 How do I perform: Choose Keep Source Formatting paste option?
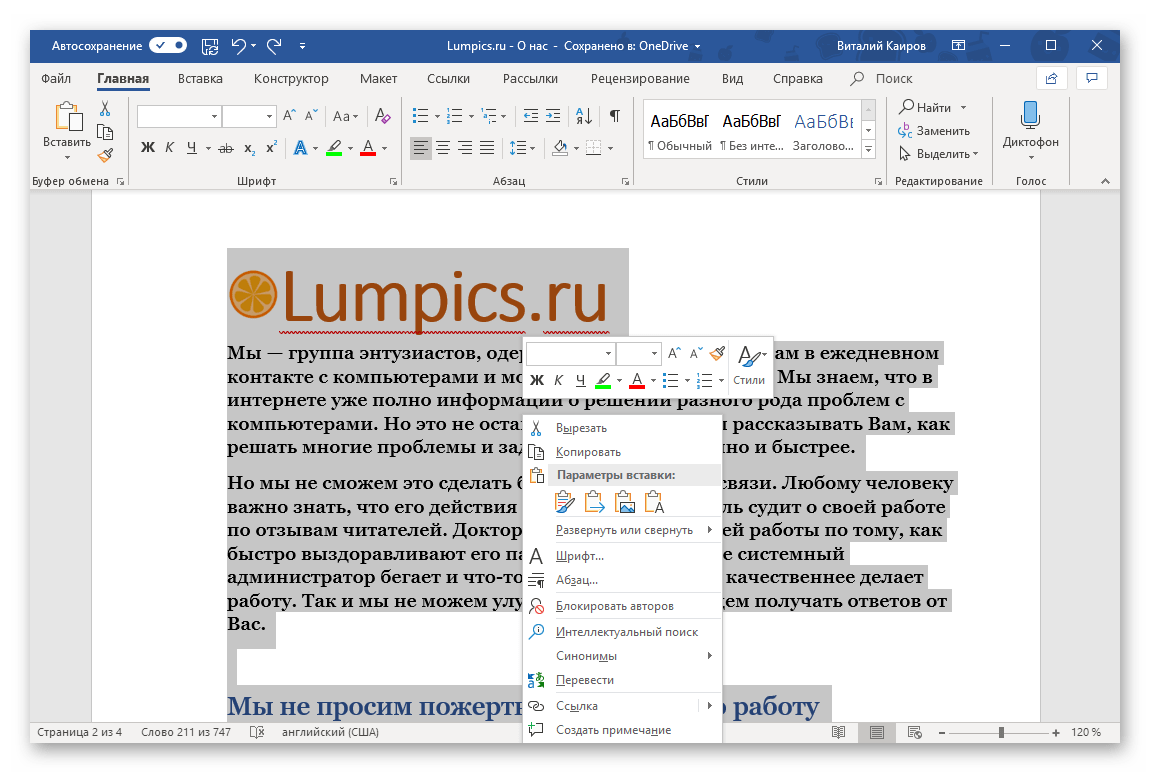(565, 502)
